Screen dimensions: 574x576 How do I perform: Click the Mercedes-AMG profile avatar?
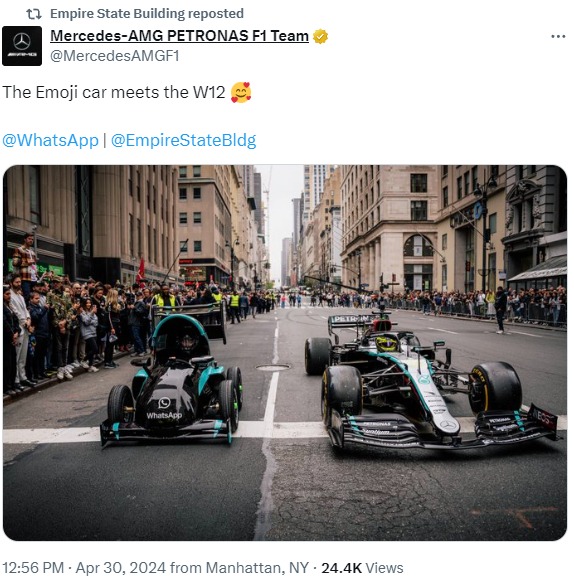tap(22, 46)
